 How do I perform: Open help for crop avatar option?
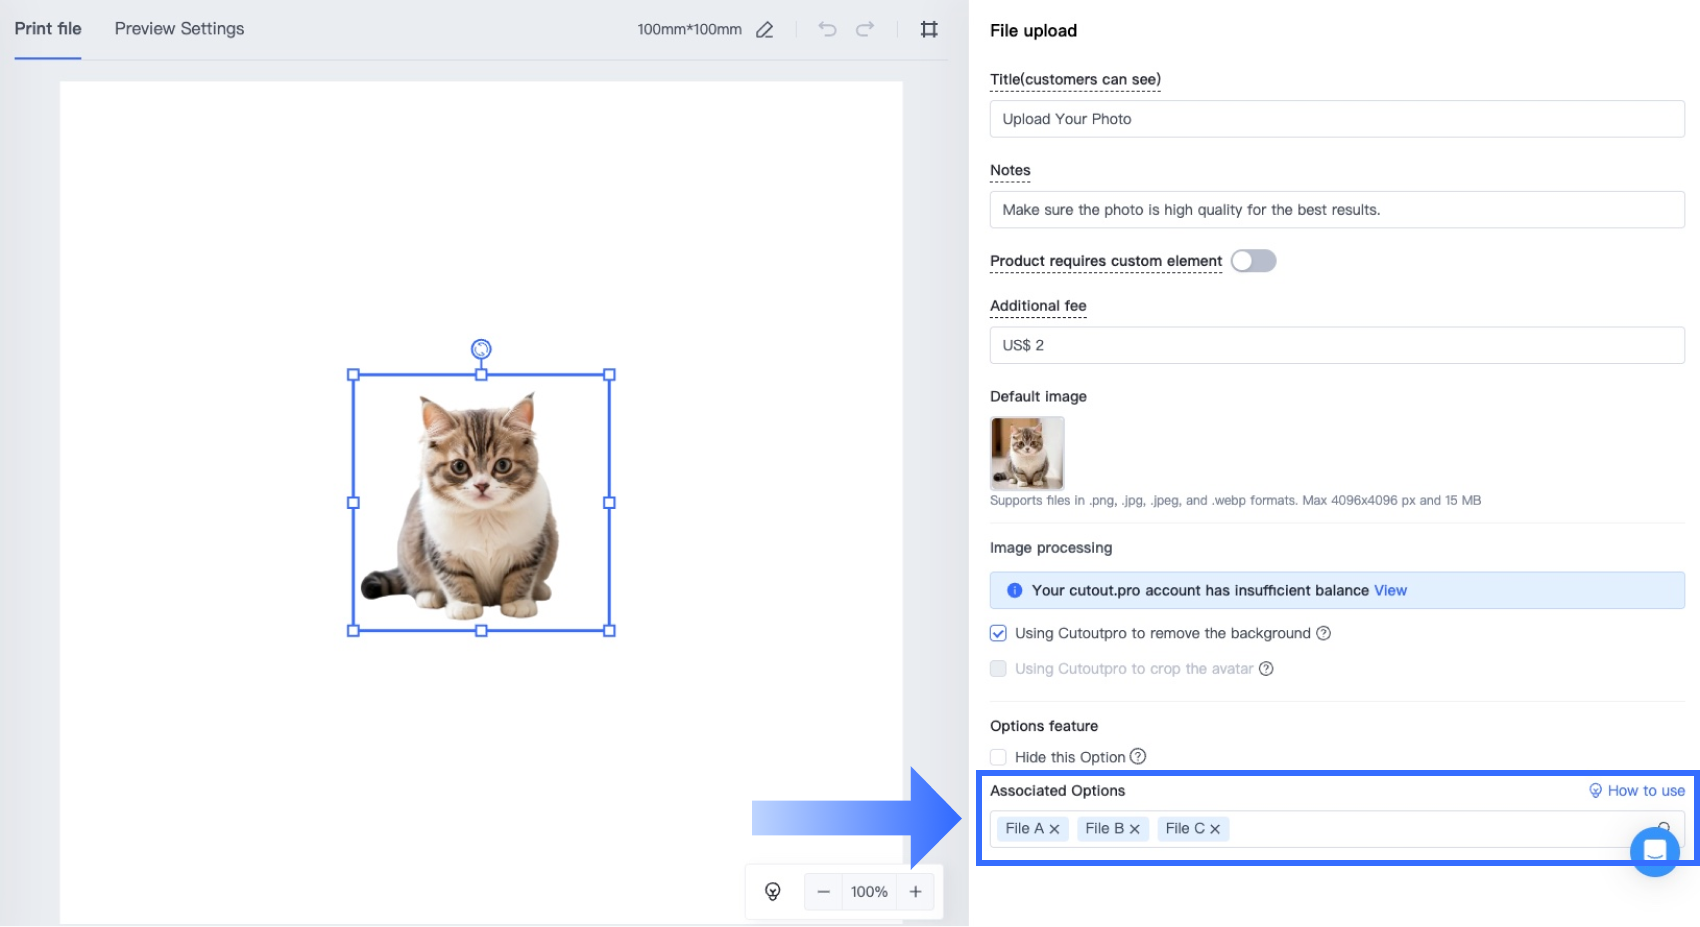(1266, 669)
